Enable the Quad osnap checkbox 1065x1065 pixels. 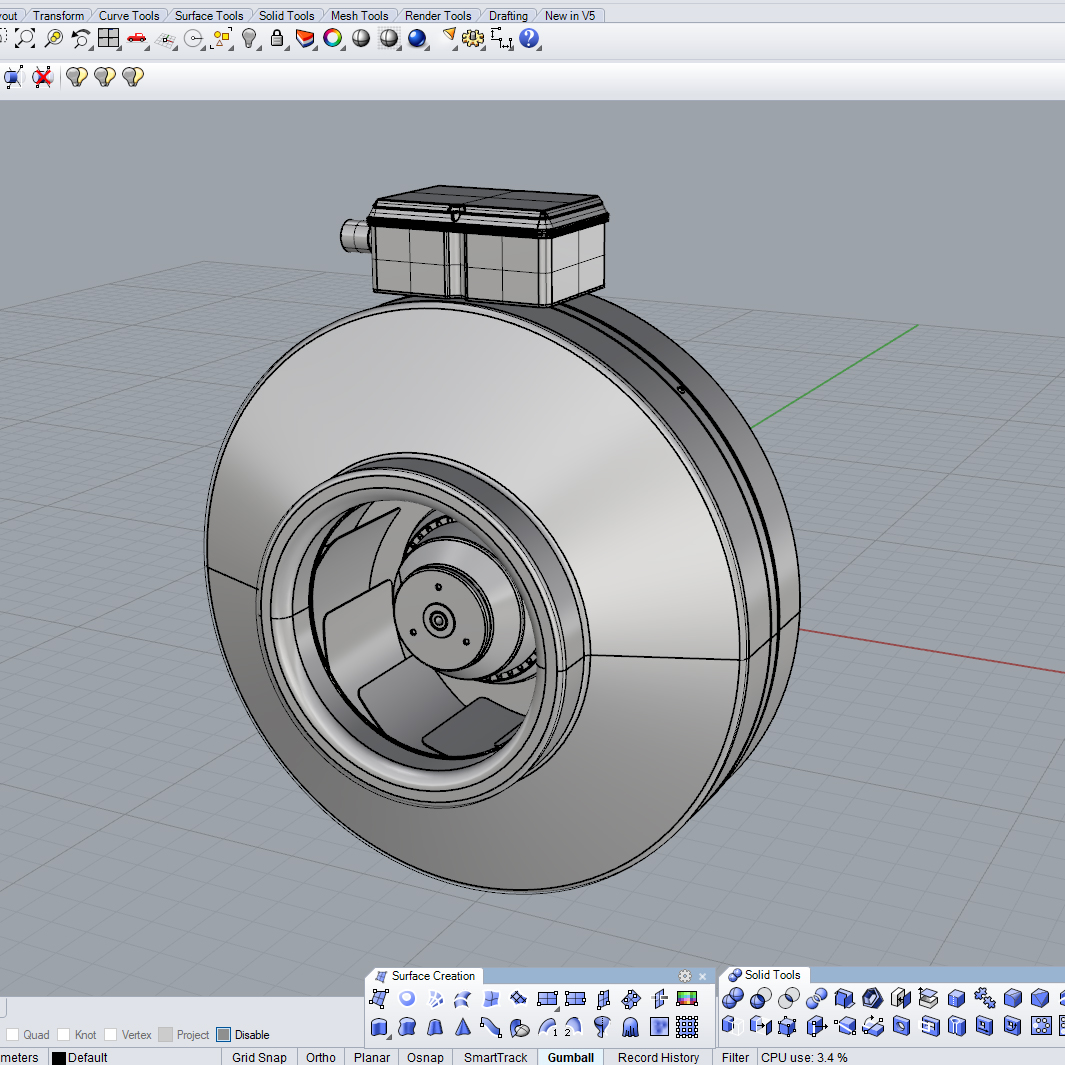point(12,1035)
